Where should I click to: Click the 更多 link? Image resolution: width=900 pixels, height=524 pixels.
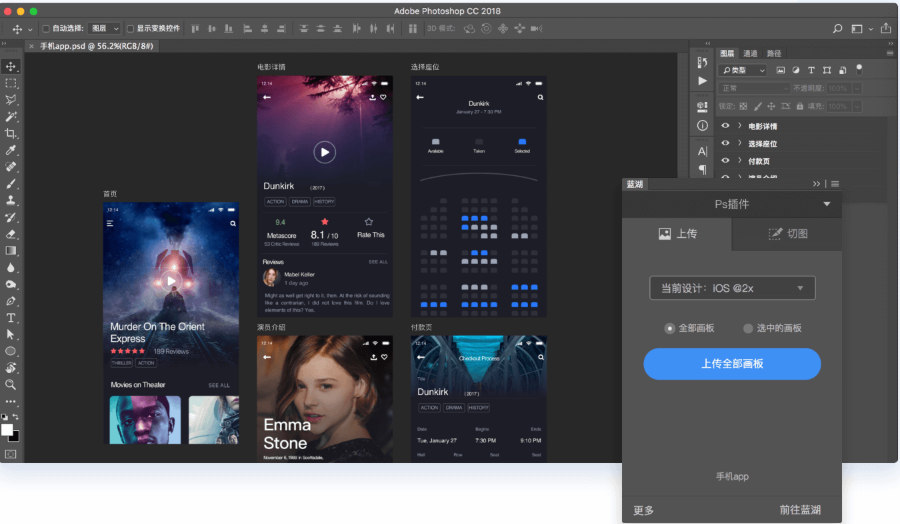point(643,510)
